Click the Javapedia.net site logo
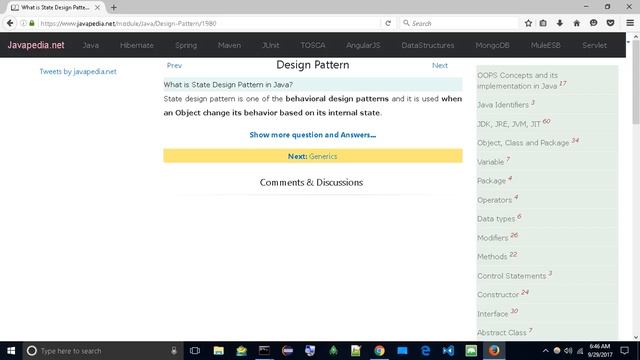 [36, 45]
